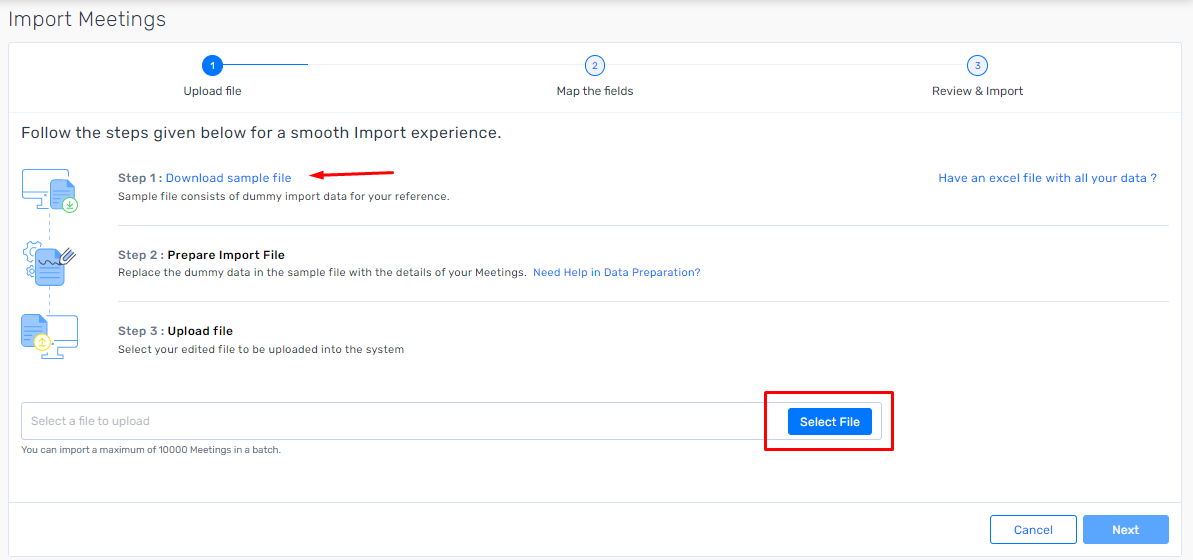Go to the Map the fields step
Screen dimensions: 1193x560
594,91
